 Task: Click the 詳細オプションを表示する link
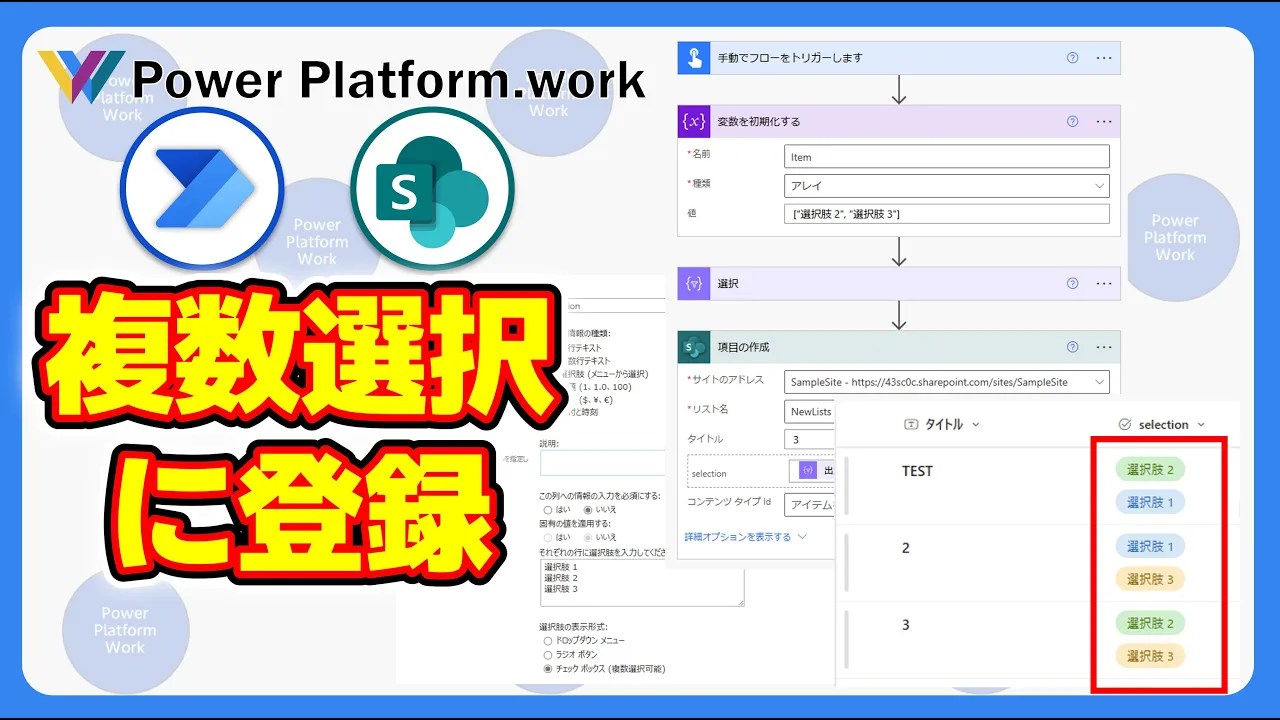coord(737,537)
